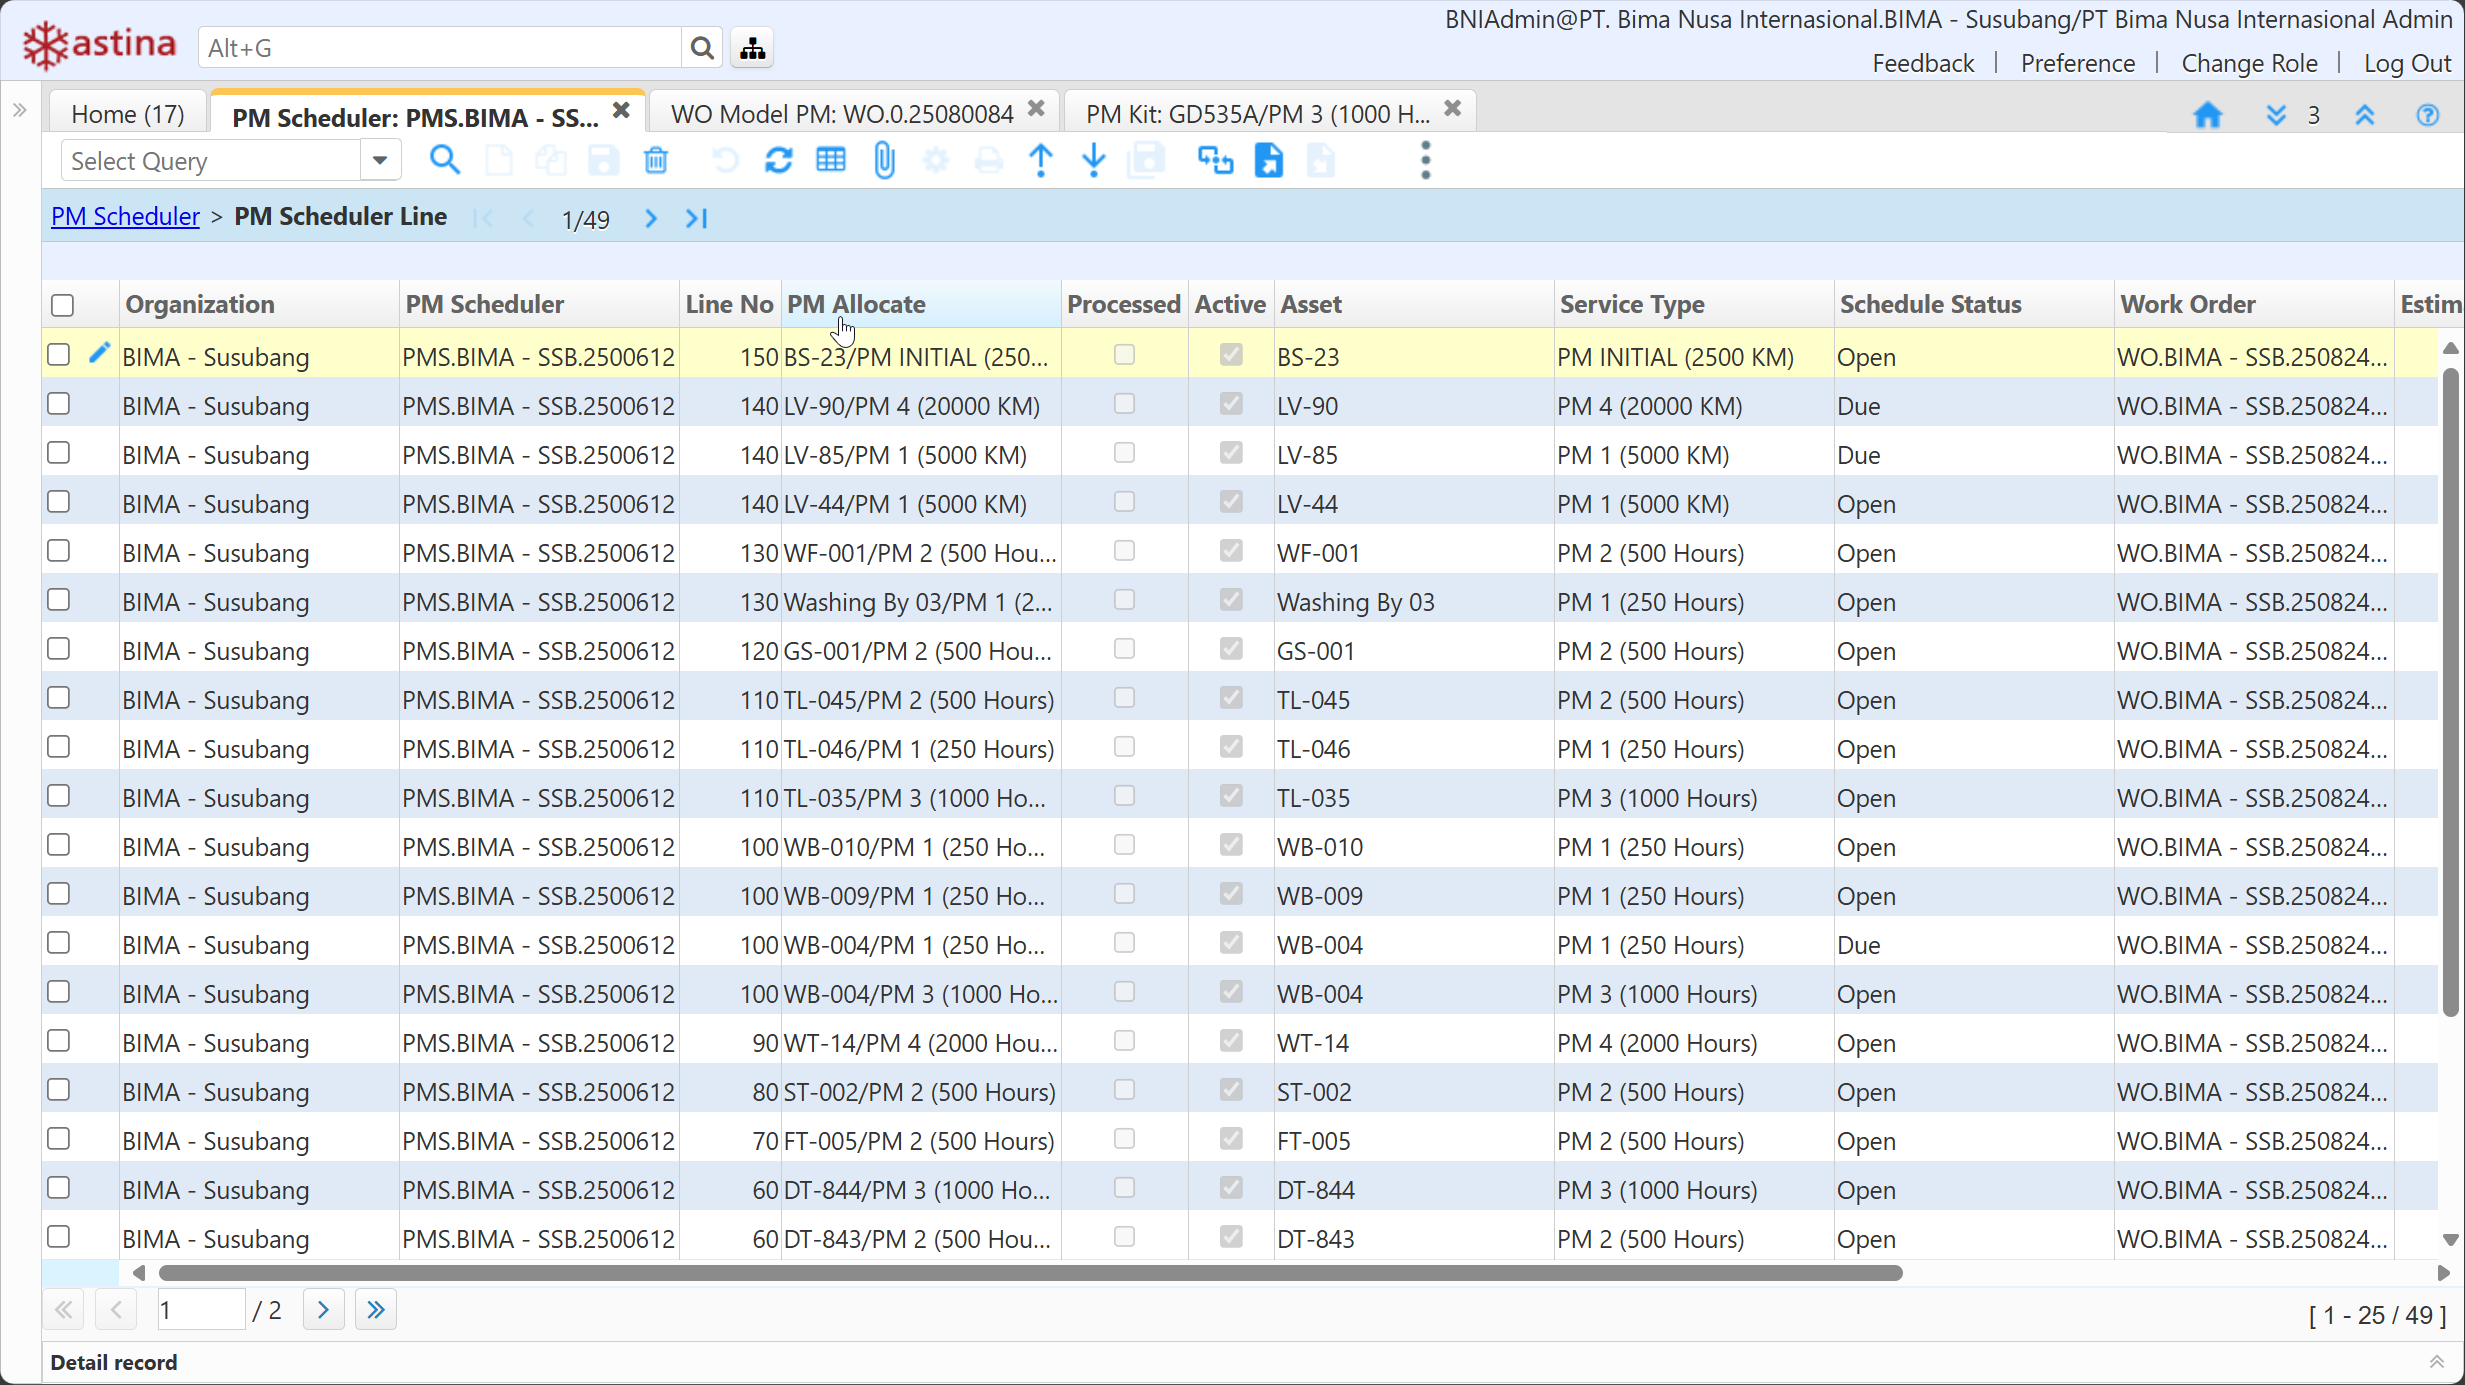Image resolution: width=2465 pixels, height=1385 pixels.
Task: Click the page number input field
Action: (x=200, y=1310)
